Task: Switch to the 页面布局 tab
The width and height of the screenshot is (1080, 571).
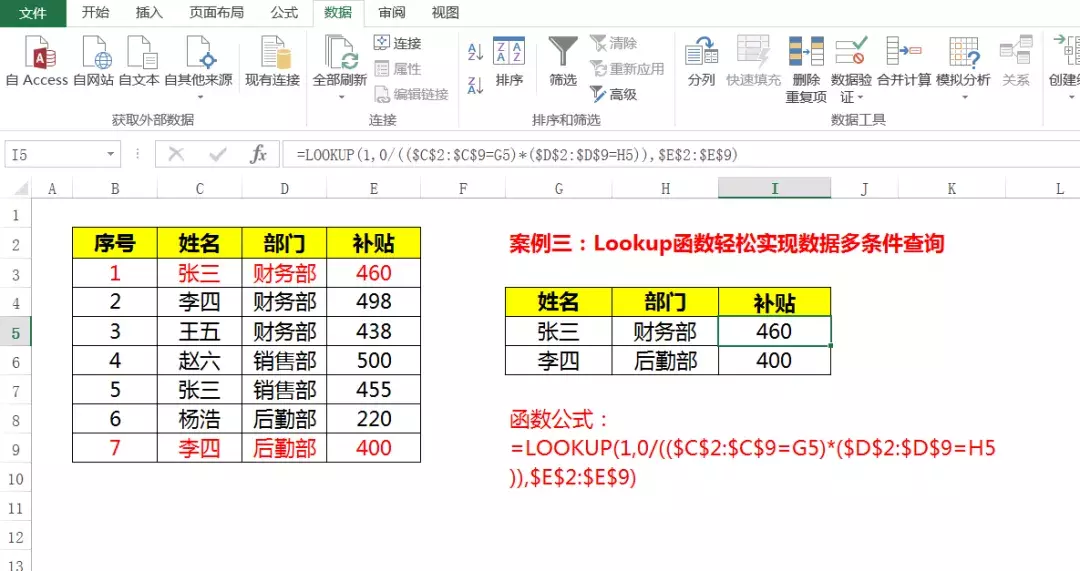Action: click(x=216, y=12)
